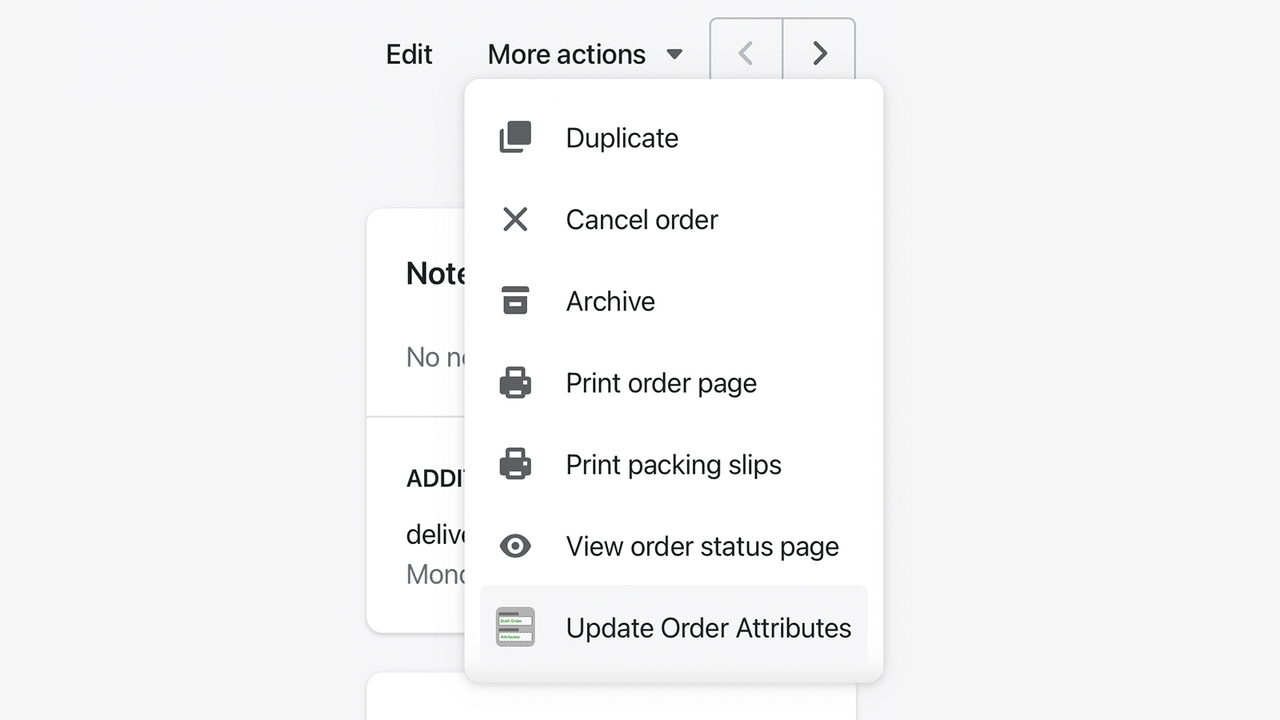Click the eye icon for order status page
1280x720 pixels.
tap(515, 545)
